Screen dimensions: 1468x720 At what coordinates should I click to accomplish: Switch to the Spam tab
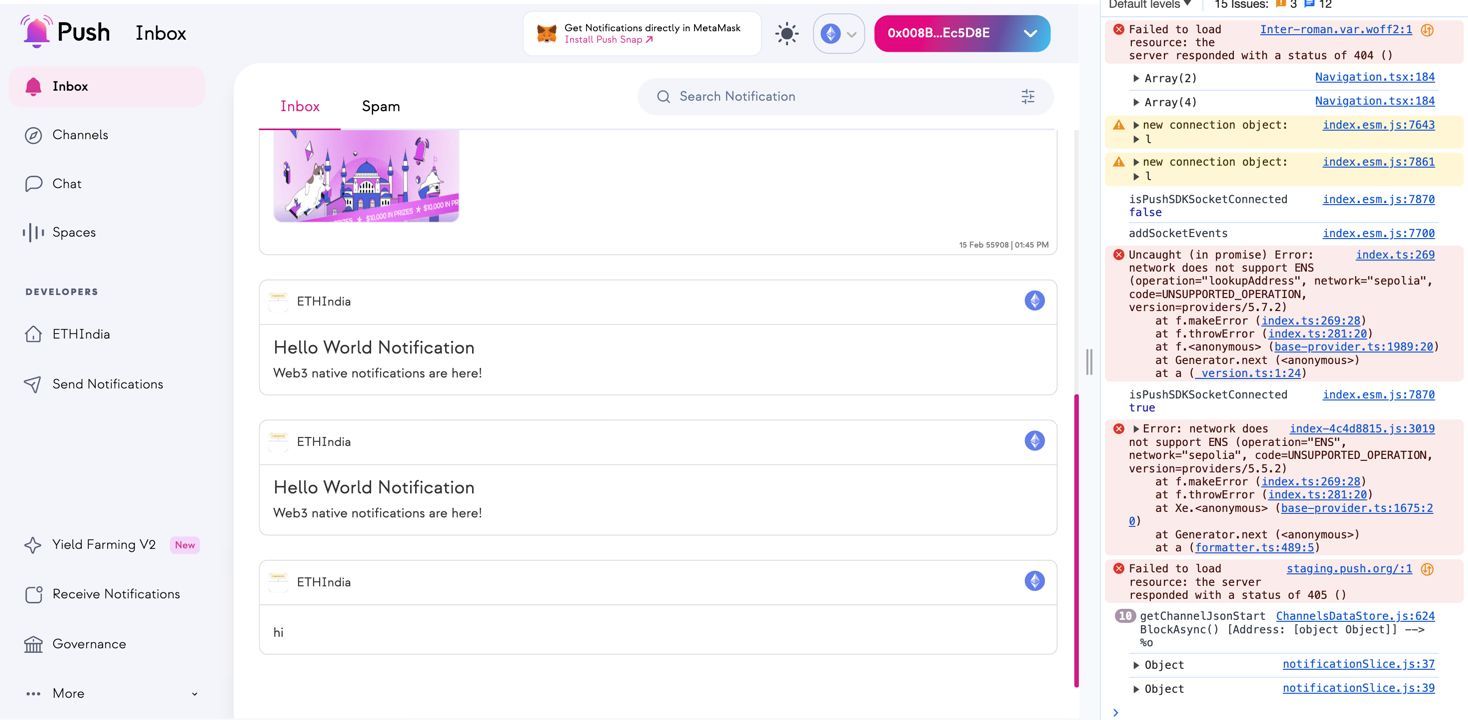[381, 106]
